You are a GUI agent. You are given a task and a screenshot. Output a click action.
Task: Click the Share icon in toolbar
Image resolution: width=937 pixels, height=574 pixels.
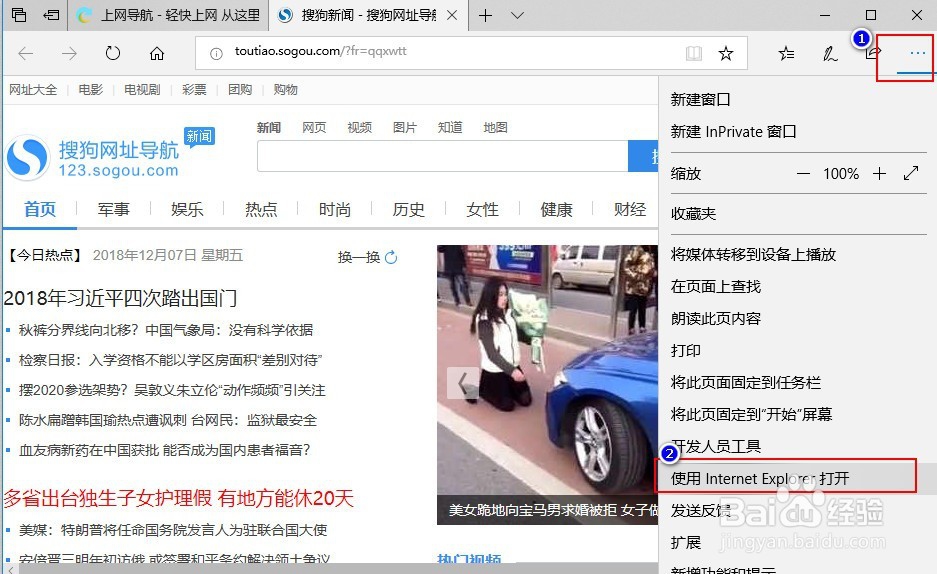pyautogui.click(x=873, y=54)
